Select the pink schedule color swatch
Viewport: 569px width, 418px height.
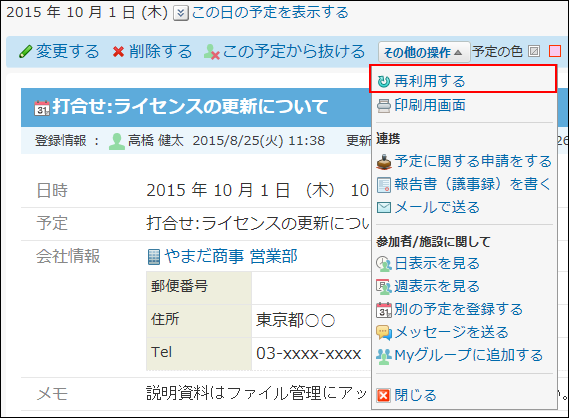tap(554, 51)
